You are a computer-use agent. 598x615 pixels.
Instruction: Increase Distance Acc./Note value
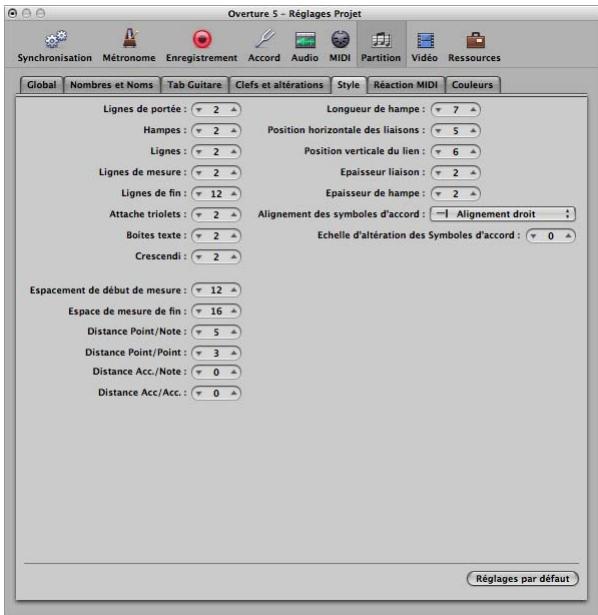[234, 372]
